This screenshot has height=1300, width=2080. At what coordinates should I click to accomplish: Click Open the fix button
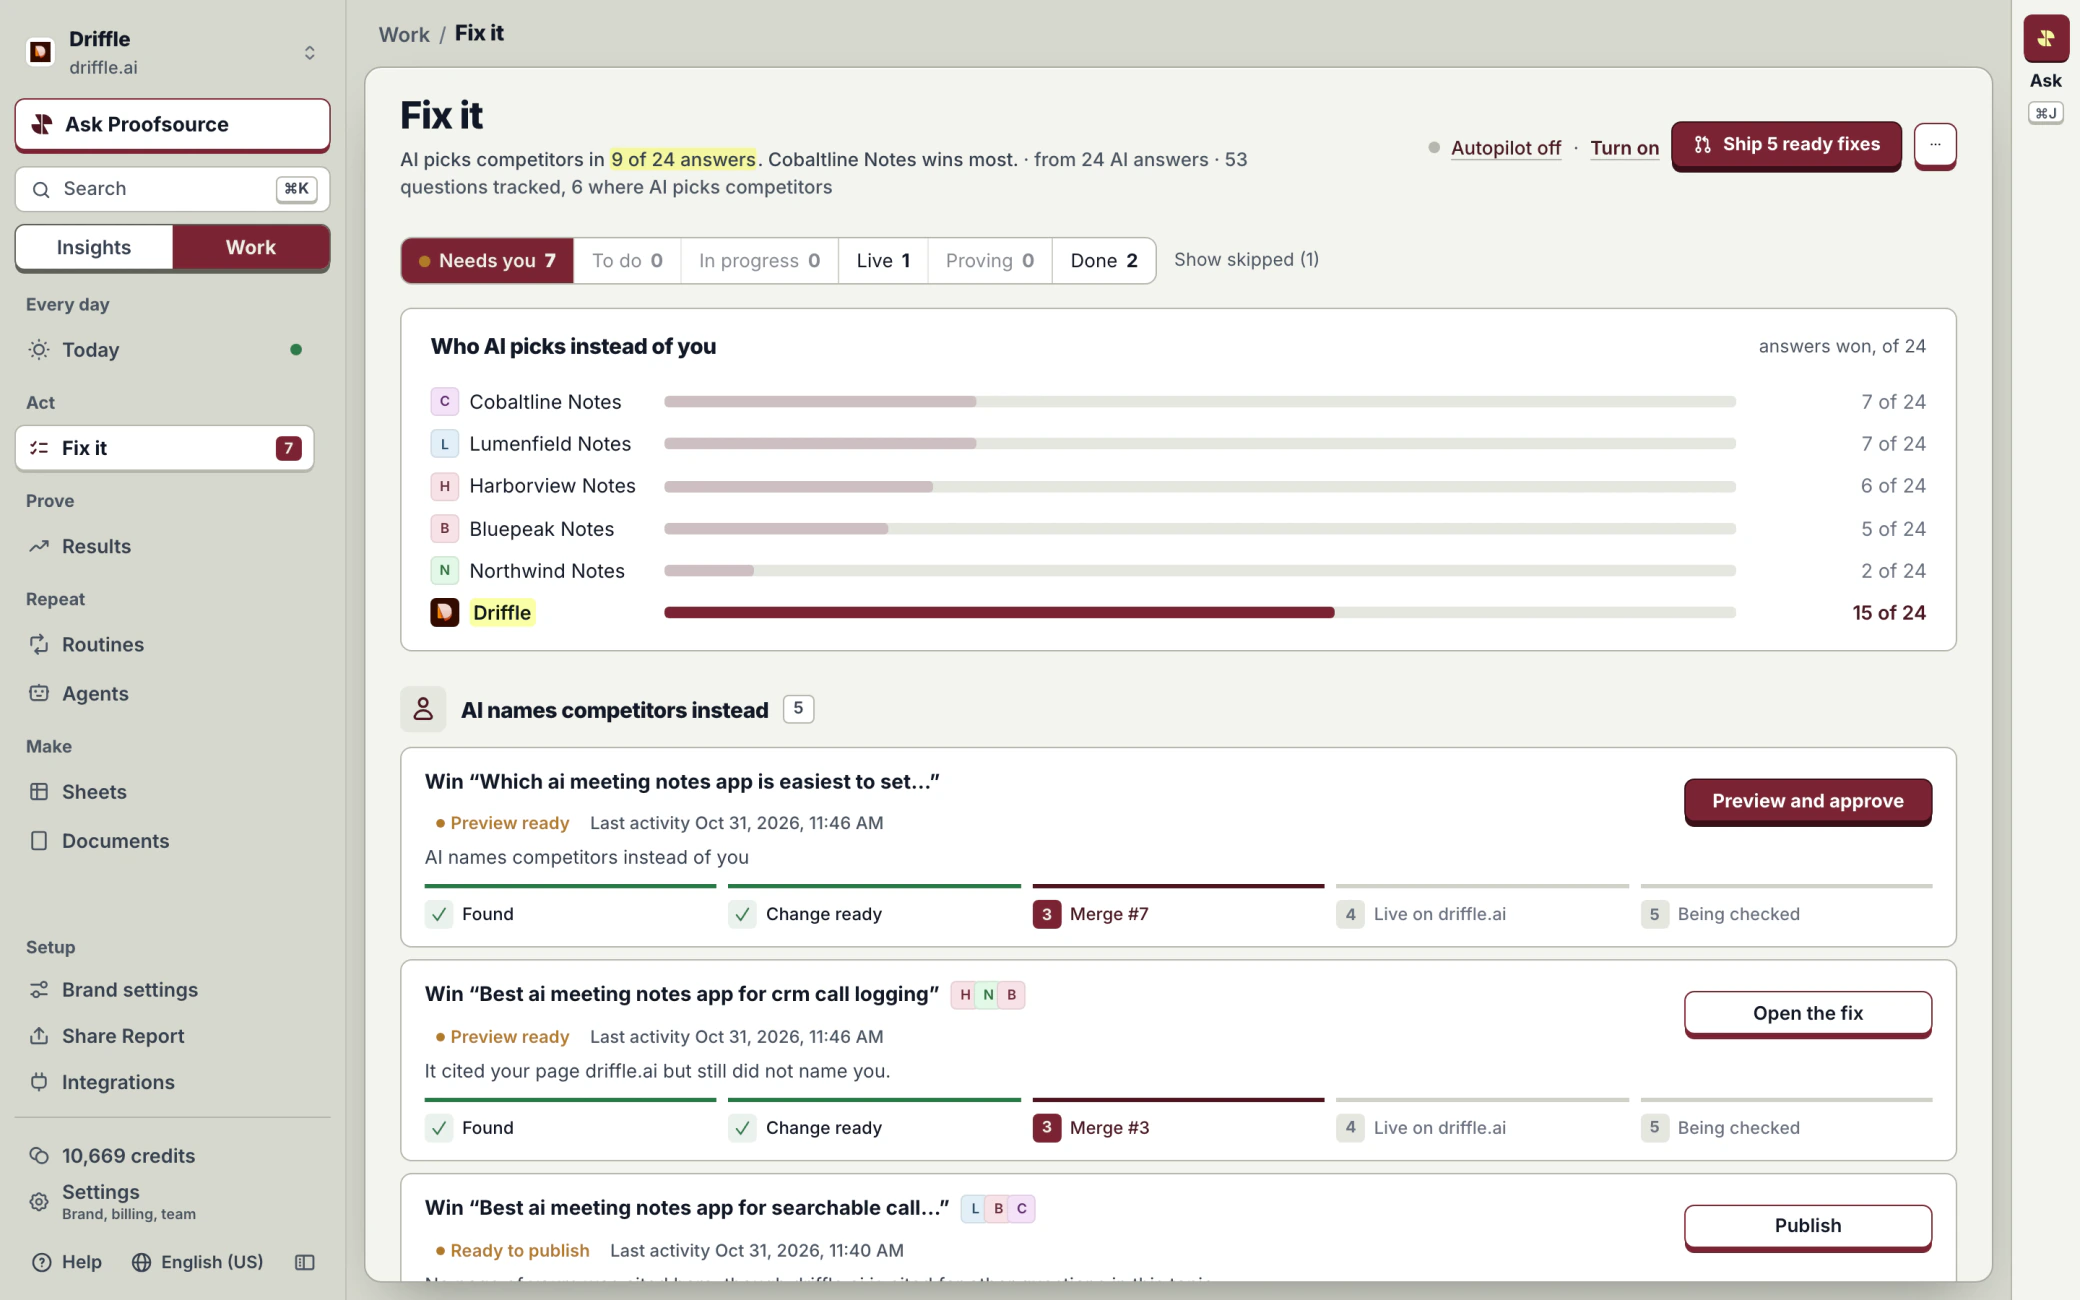(1807, 1014)
